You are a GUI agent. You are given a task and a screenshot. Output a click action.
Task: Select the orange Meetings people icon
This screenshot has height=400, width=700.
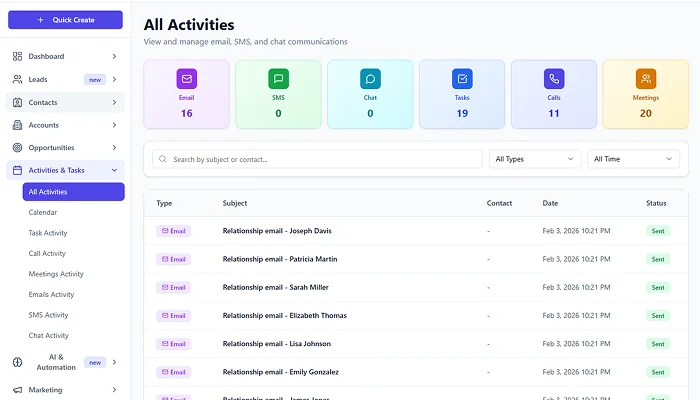click(x=645, y=78)
